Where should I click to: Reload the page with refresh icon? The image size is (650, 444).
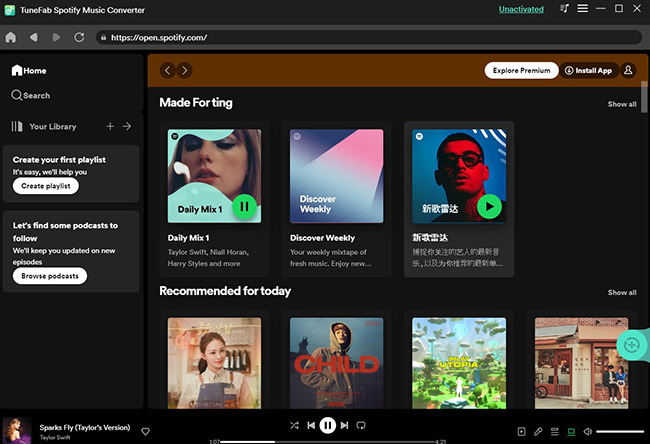pos(79,38)
